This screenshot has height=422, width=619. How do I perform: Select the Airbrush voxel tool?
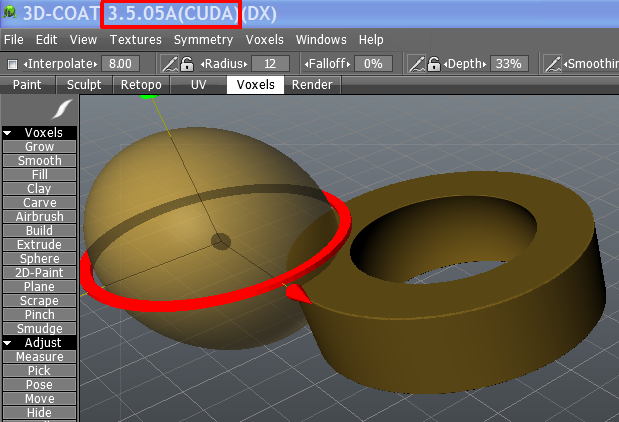click(x=39, y=217)
